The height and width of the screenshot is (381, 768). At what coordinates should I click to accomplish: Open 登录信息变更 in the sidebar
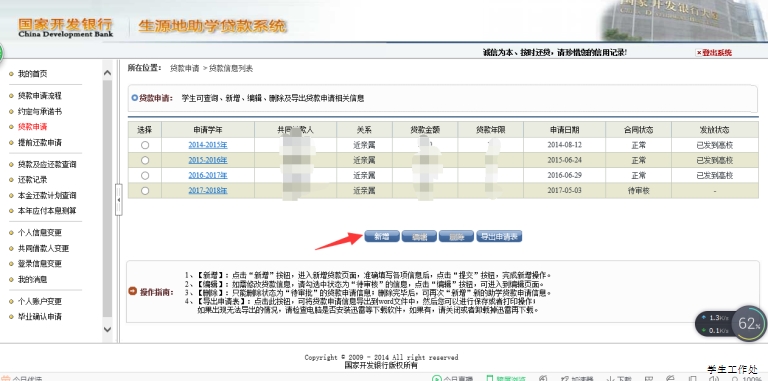40,263
